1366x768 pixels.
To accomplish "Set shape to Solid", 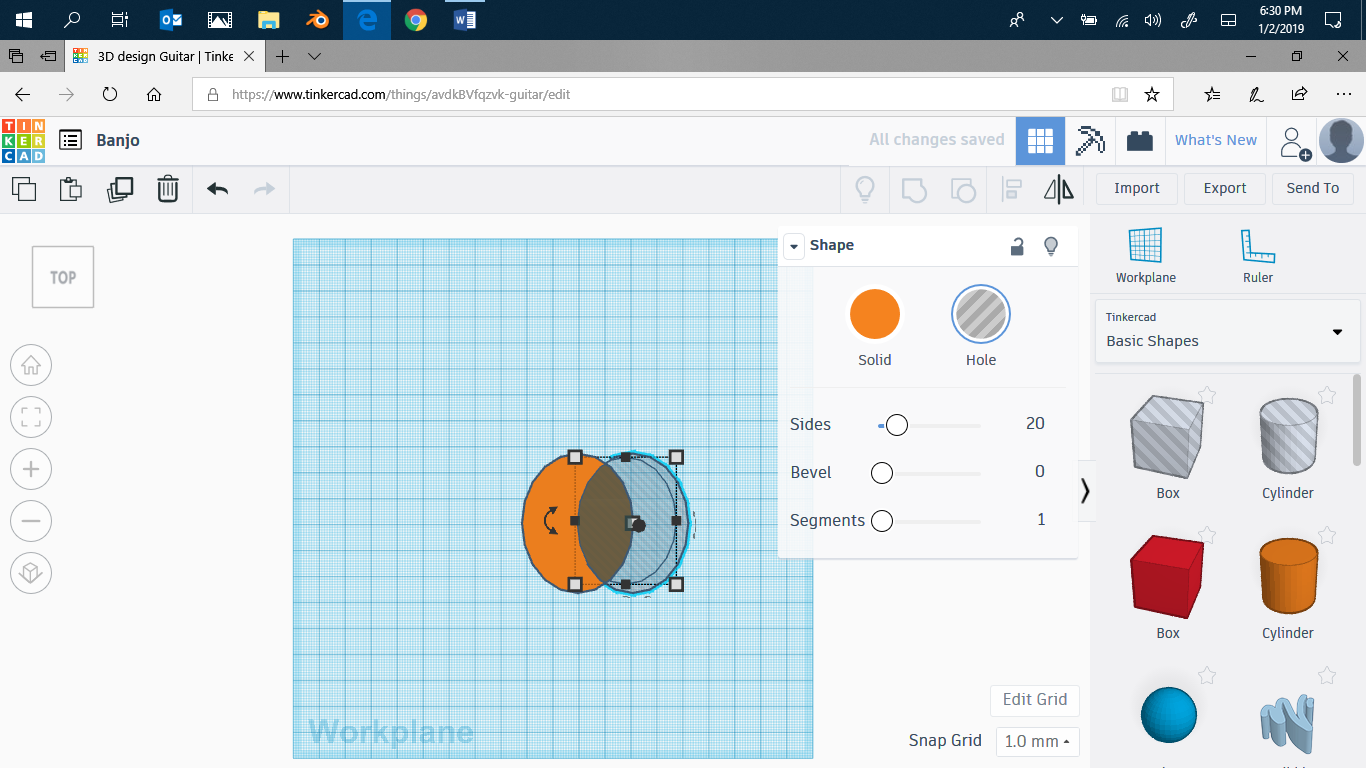I will pyautogui.click(x=875, y=314).
